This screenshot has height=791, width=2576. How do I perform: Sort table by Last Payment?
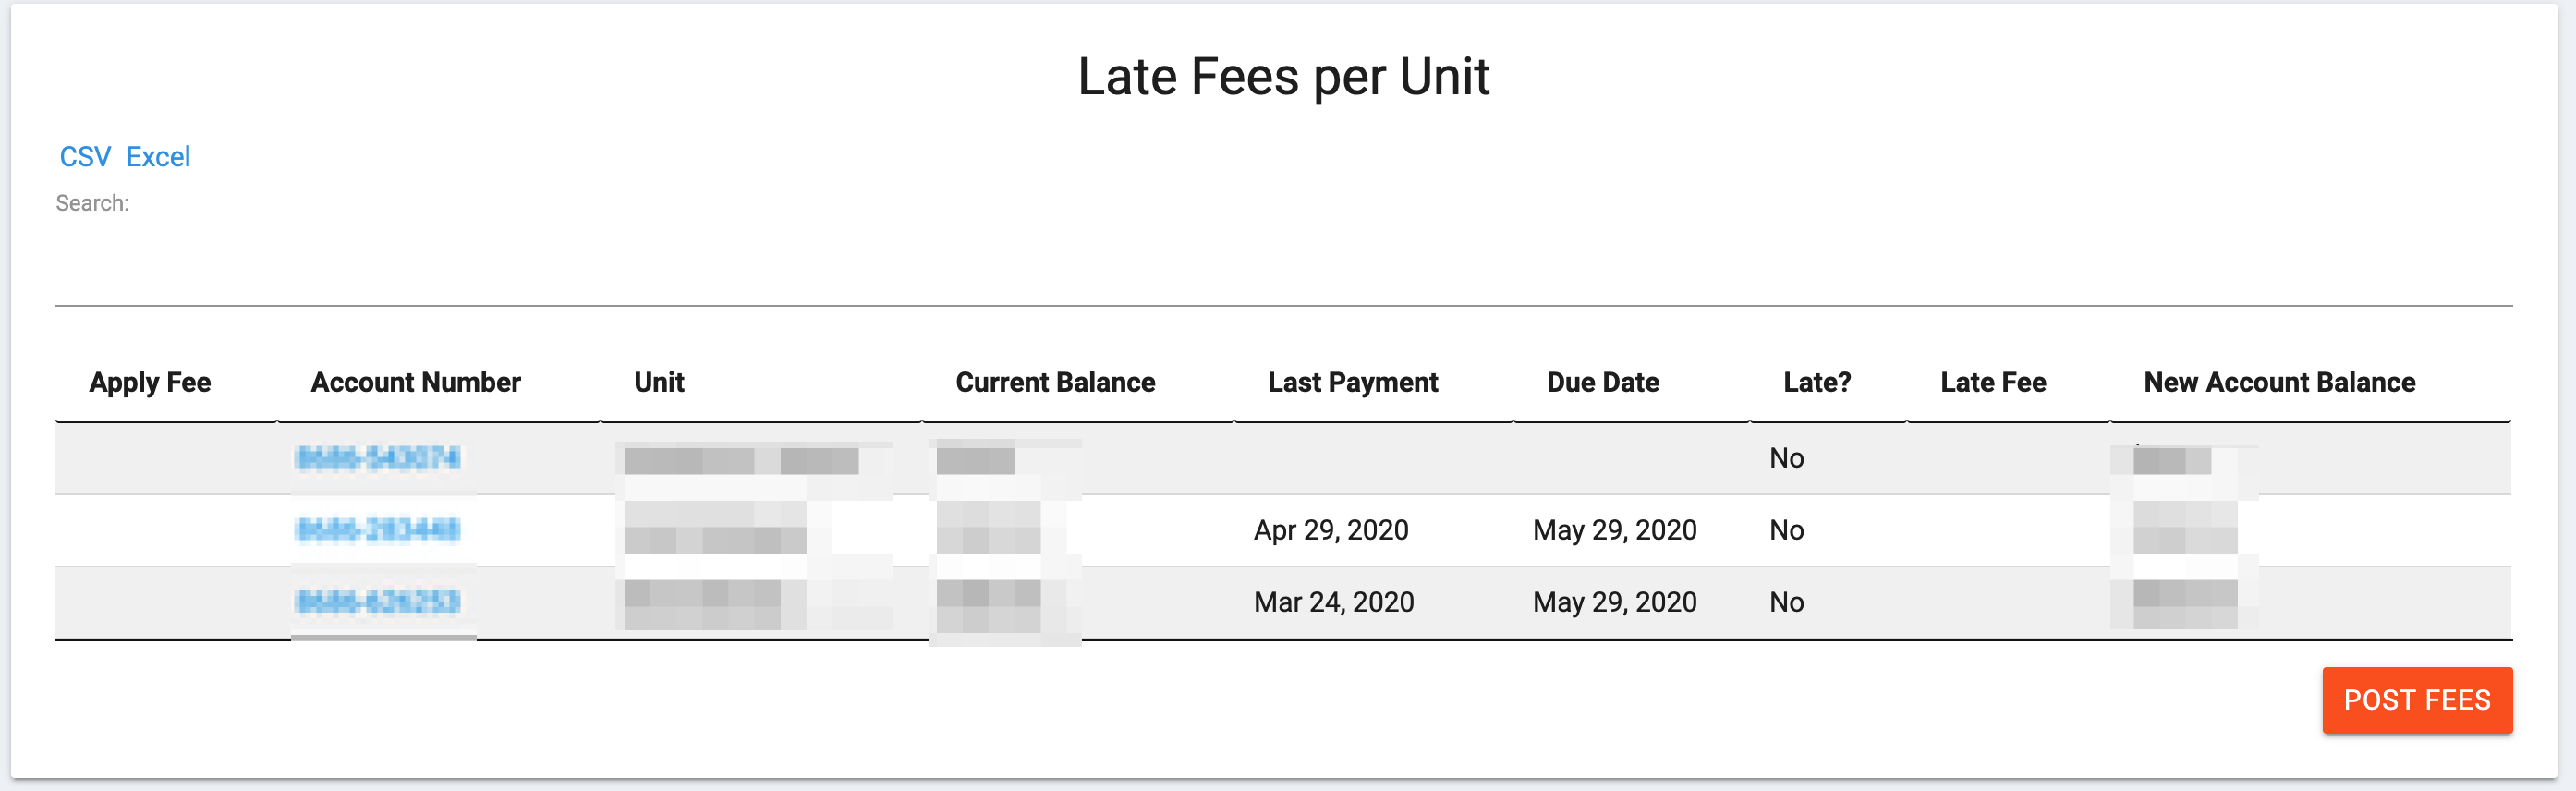click(x=1352, y=382)
